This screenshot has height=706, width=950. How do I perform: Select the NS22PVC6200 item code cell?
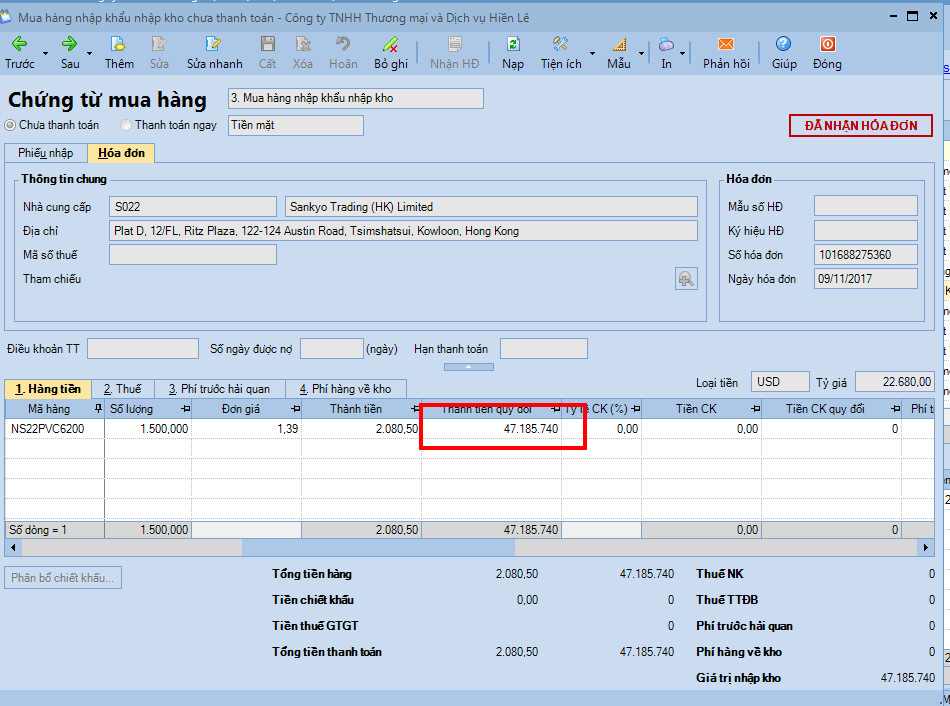[55, 428]
